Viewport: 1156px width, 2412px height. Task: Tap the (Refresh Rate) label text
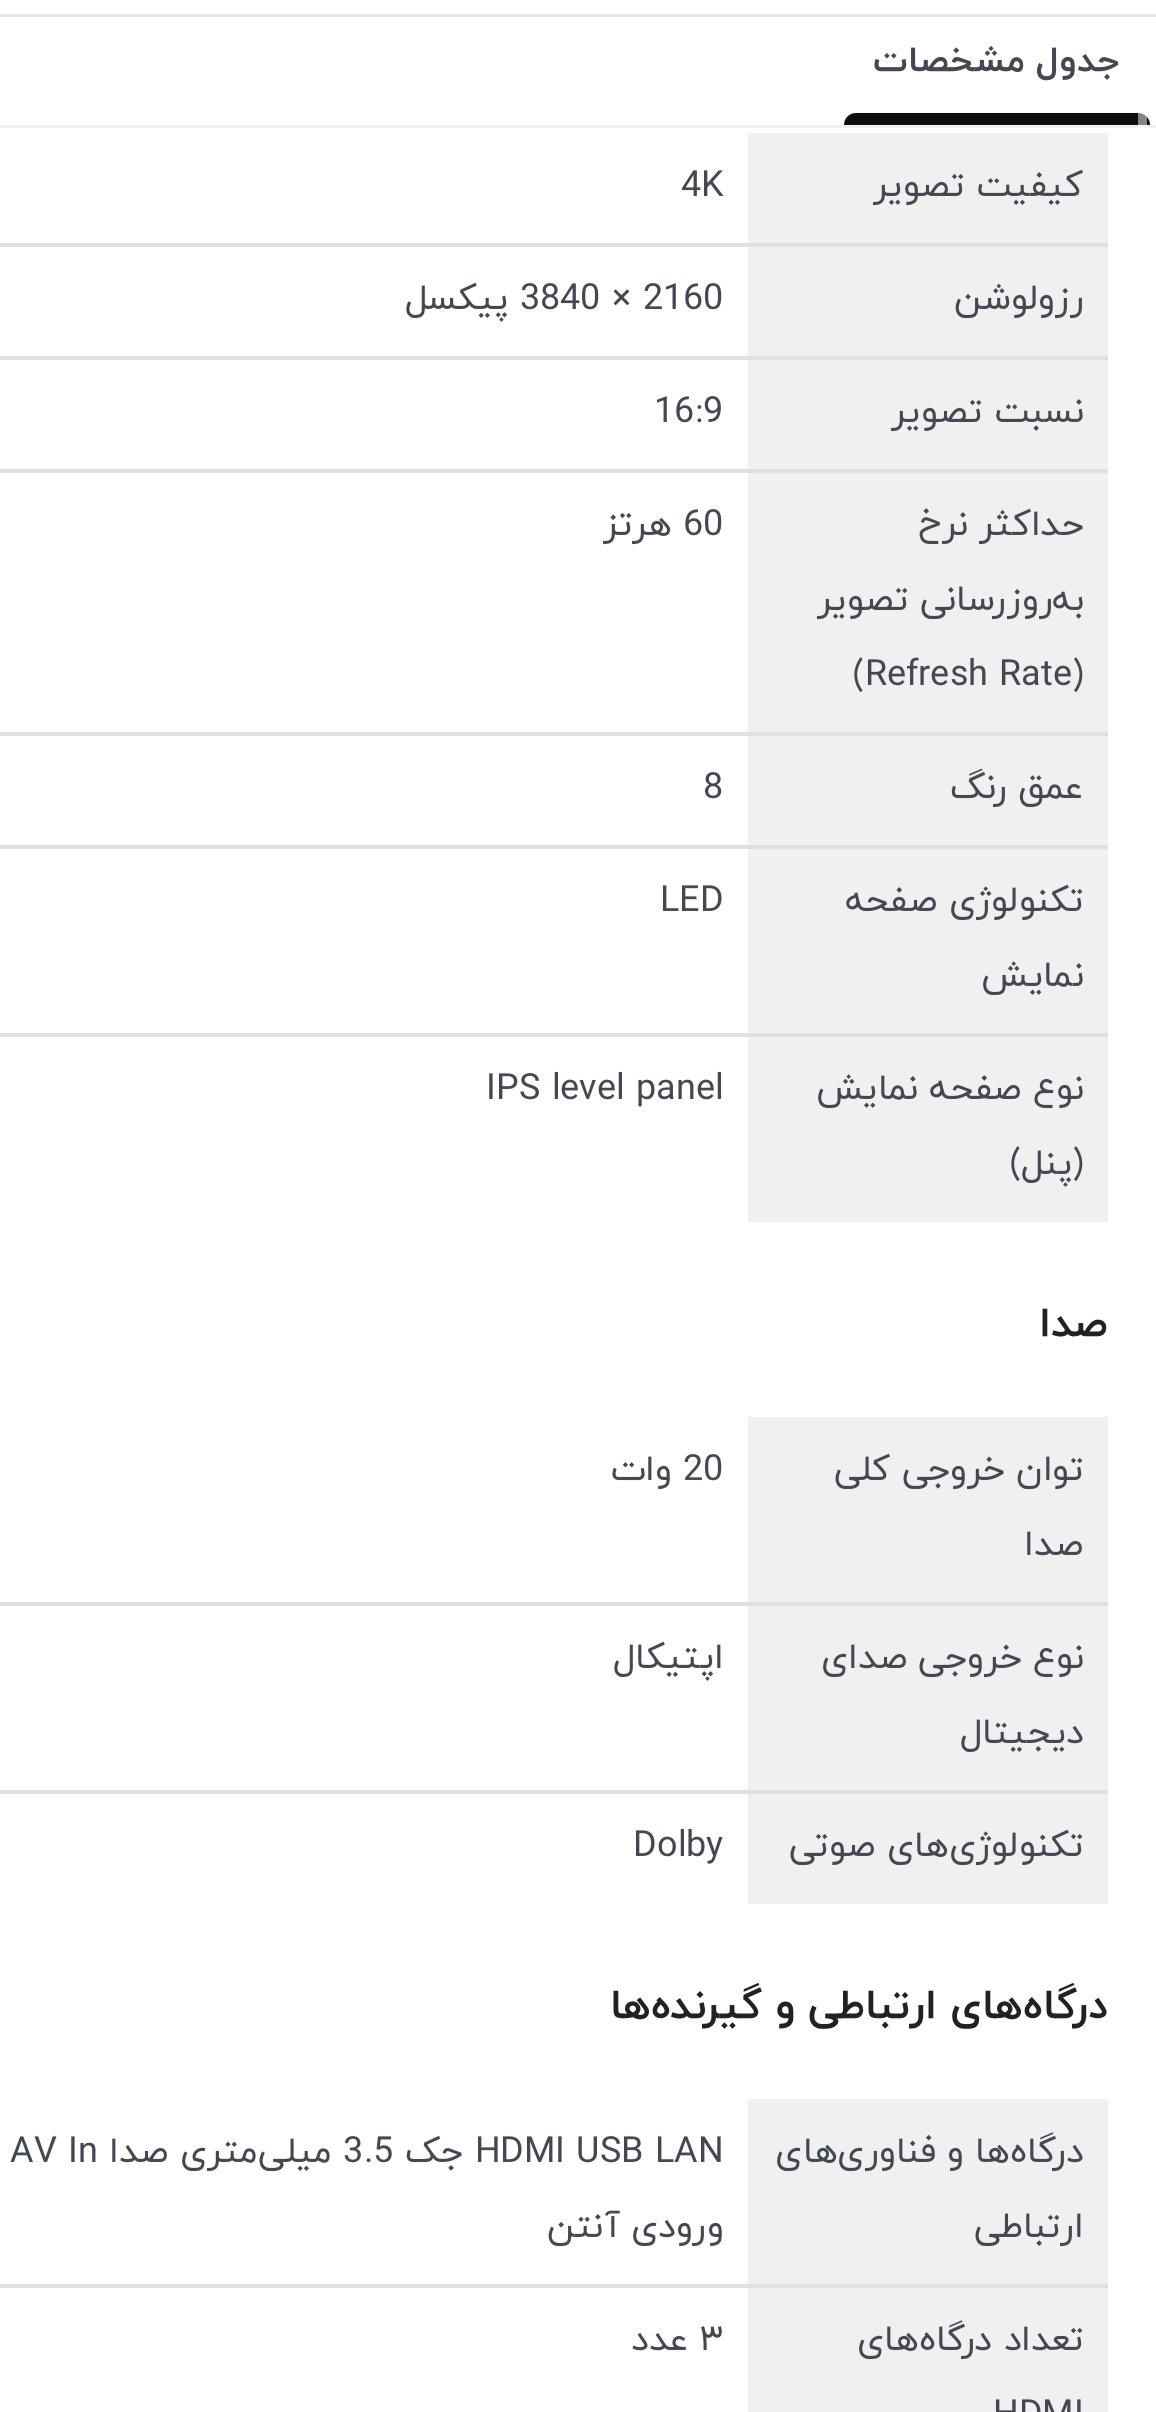[x=968, y=673]
